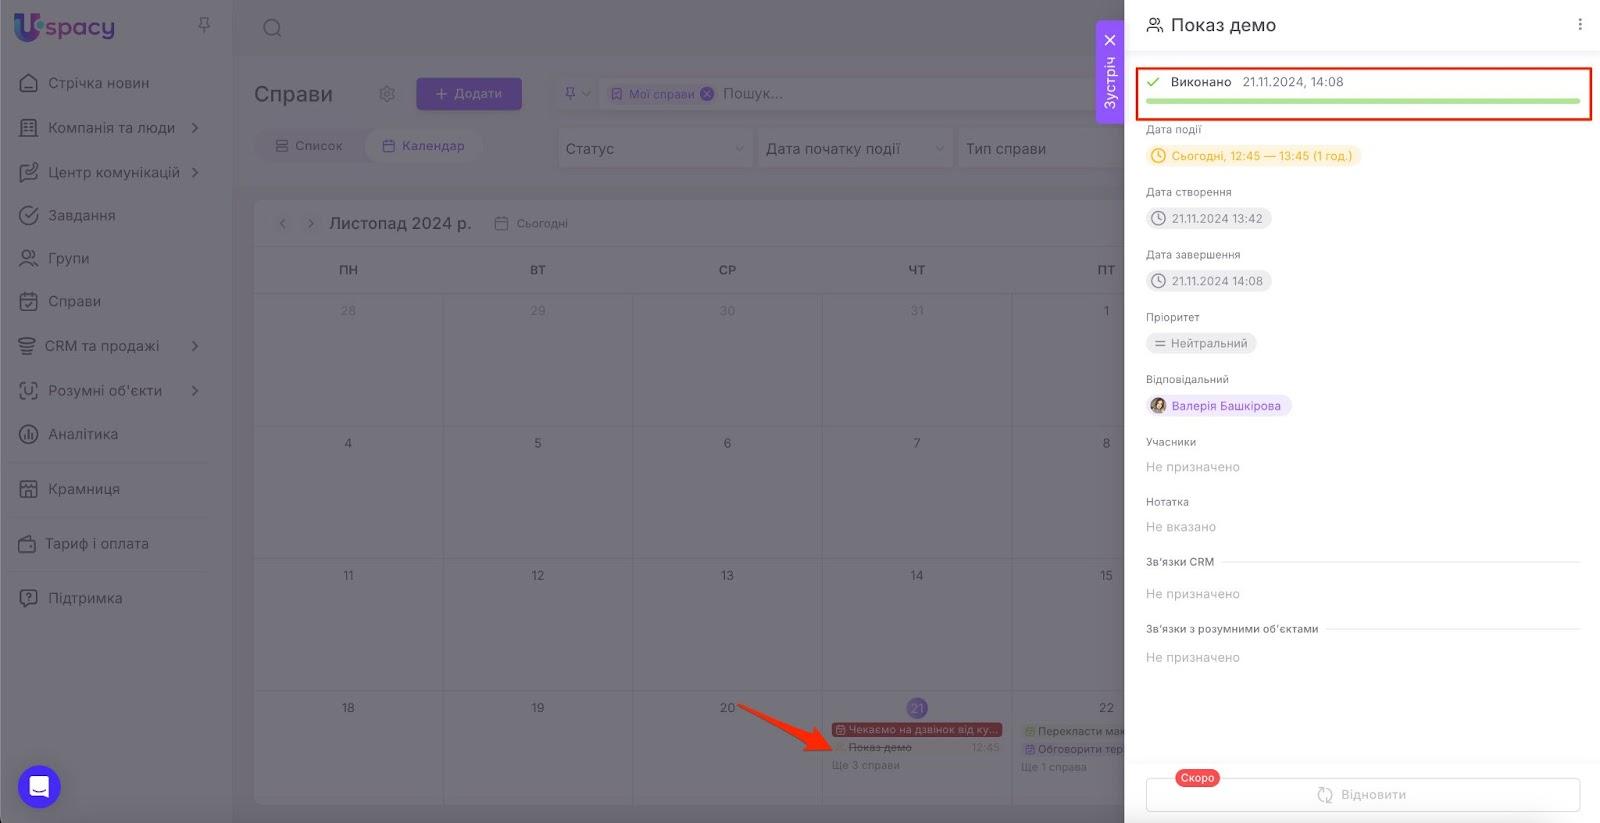Screen dimensions: 1600x823
Task: Click the Зв'язки CRM Не призначено field
Action: 1193,594
